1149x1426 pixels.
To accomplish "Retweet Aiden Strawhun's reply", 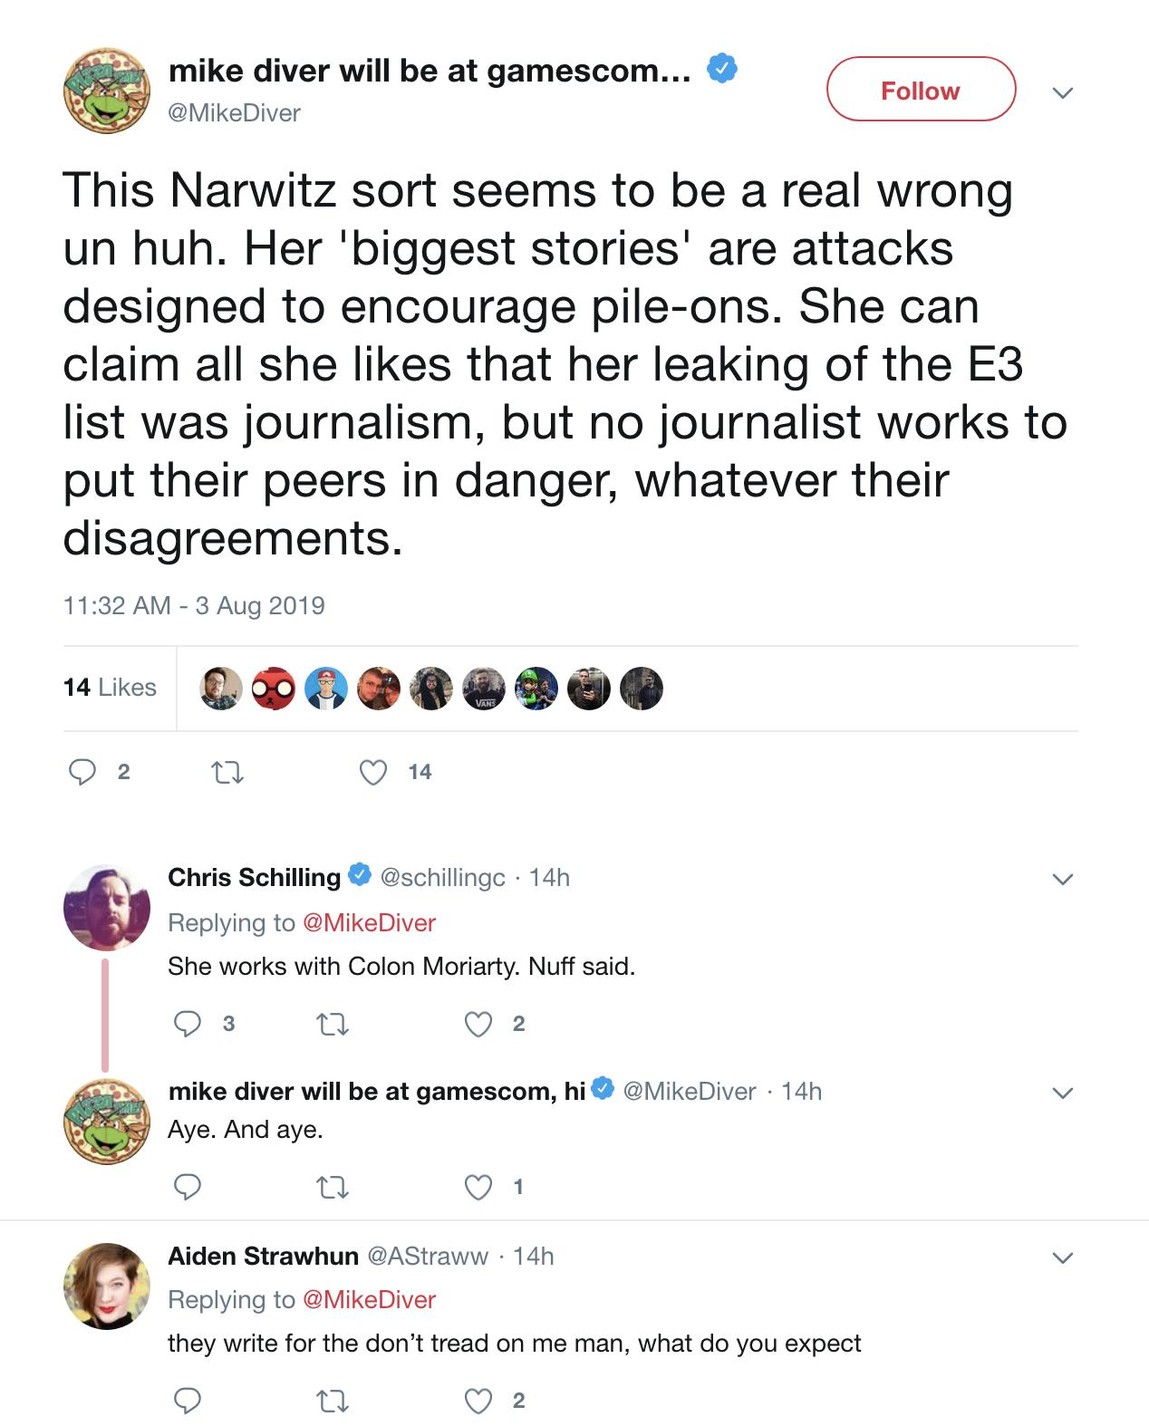I will 332,1401.
